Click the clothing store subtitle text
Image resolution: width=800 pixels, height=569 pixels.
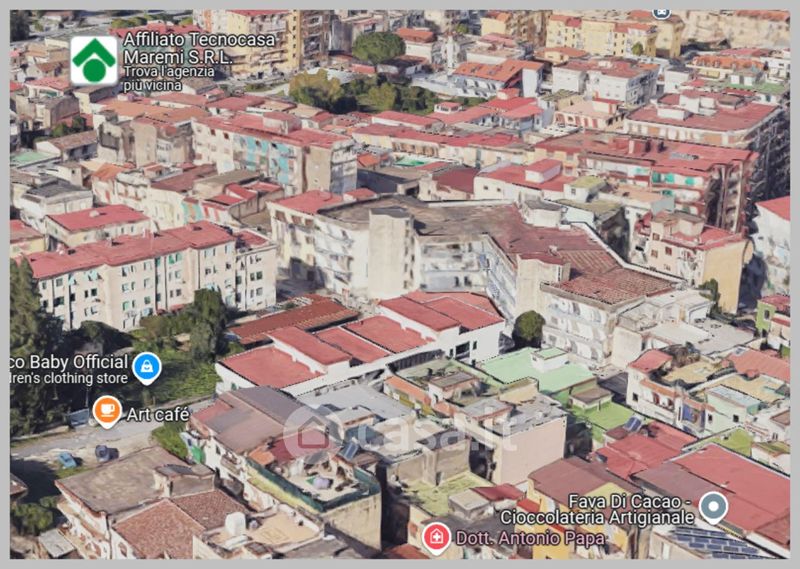point(68,378)
